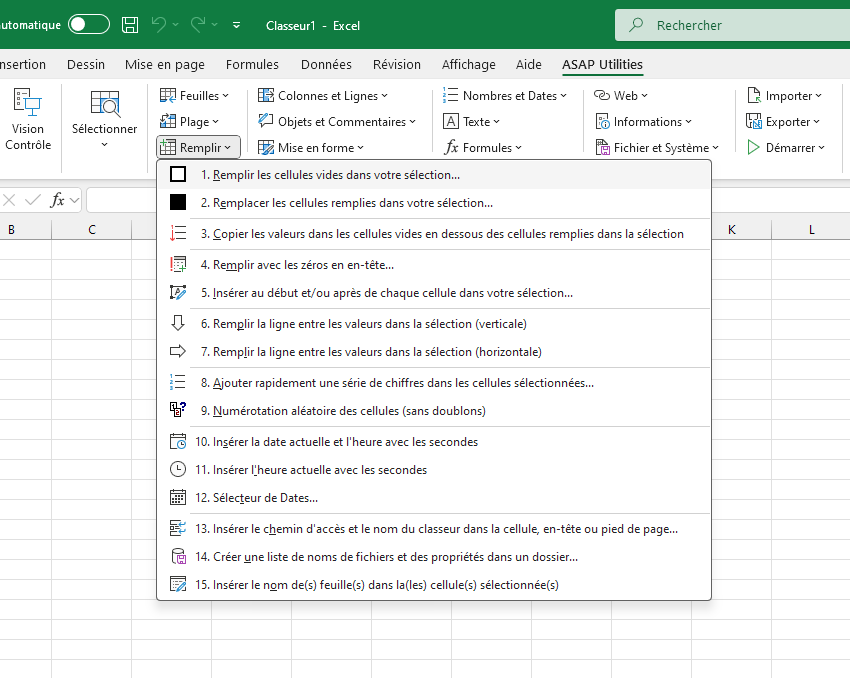Switch to the Formules tab
850x678 pixels.
(252, 64)
